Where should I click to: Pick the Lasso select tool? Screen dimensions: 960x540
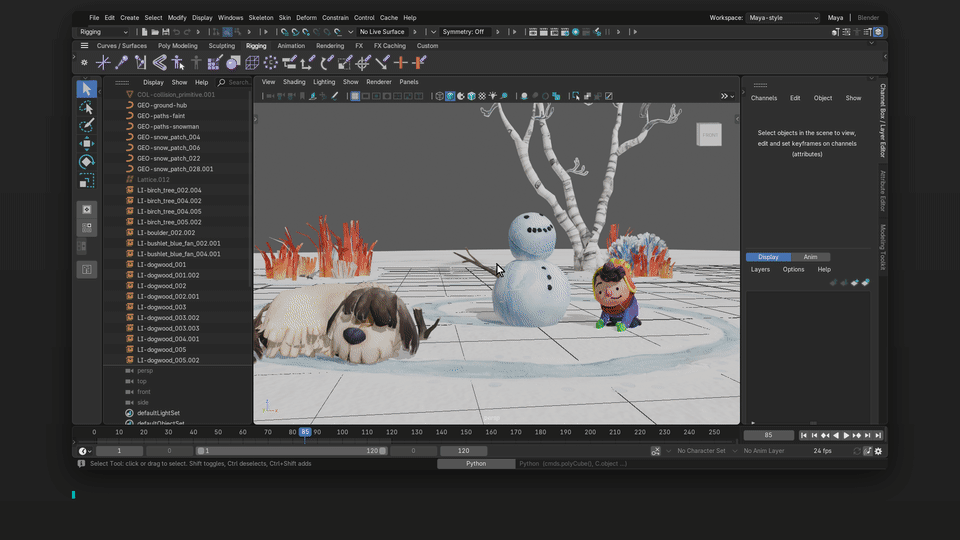86,108
